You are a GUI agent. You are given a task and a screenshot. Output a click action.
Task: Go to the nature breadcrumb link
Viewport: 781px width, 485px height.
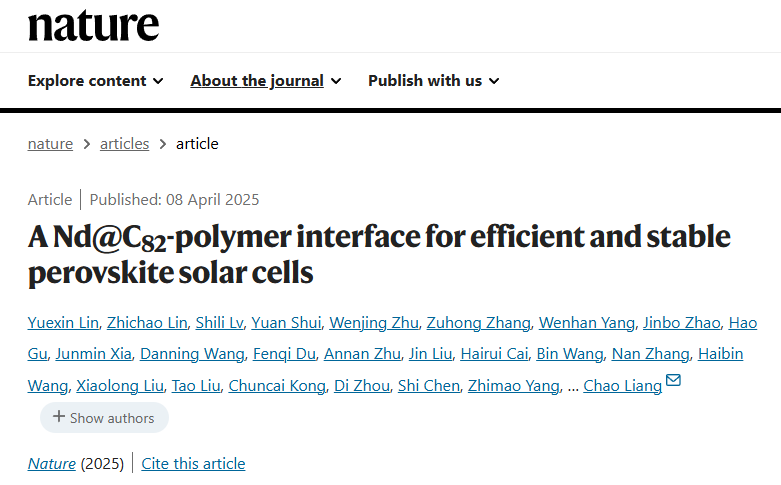click(50, 144)
